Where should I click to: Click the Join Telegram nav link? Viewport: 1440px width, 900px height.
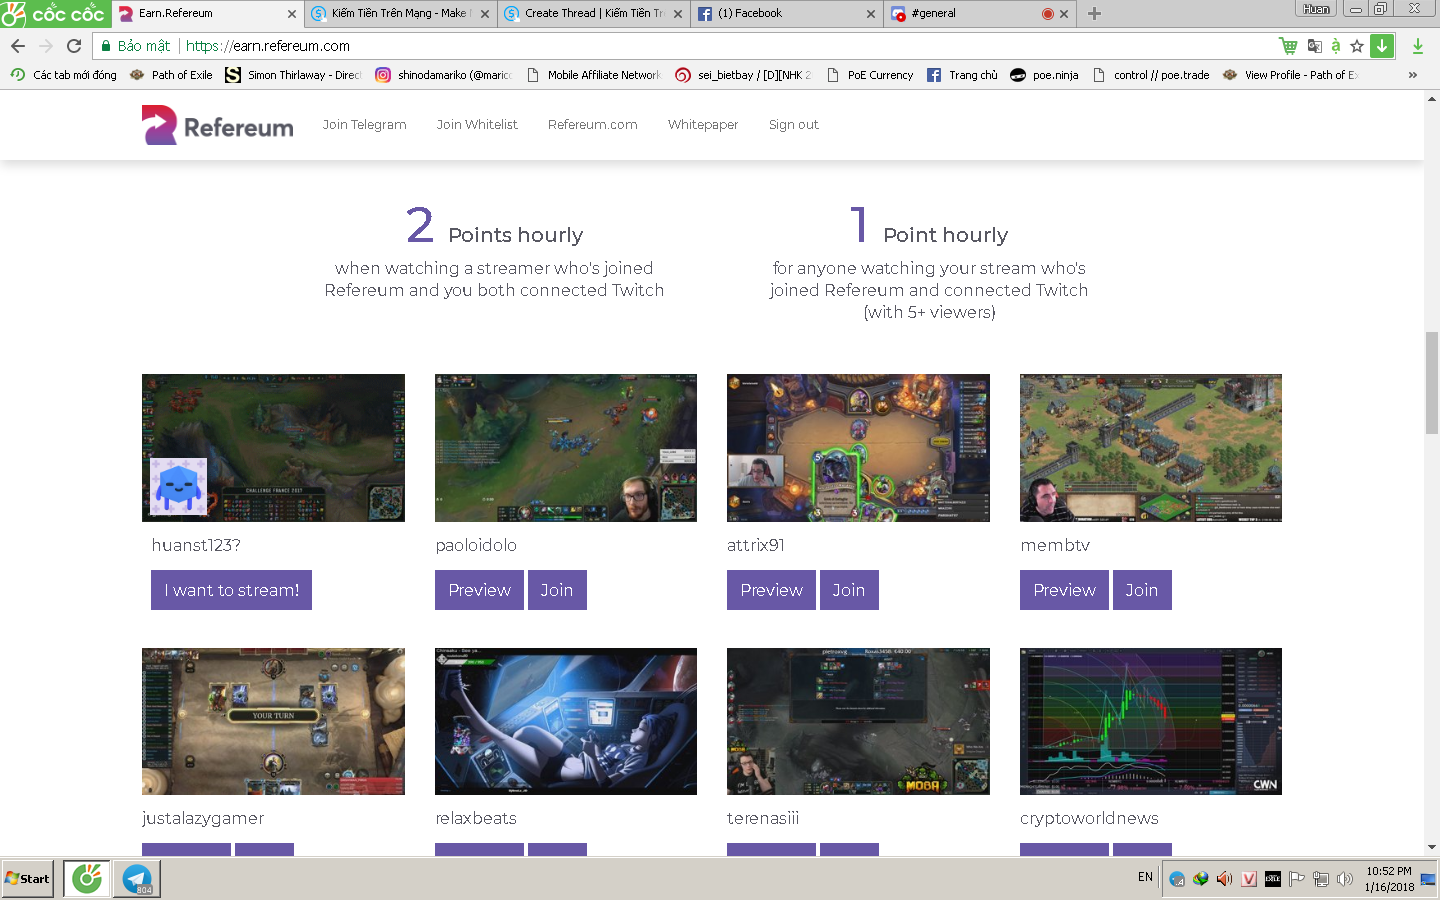coord(365,125)
